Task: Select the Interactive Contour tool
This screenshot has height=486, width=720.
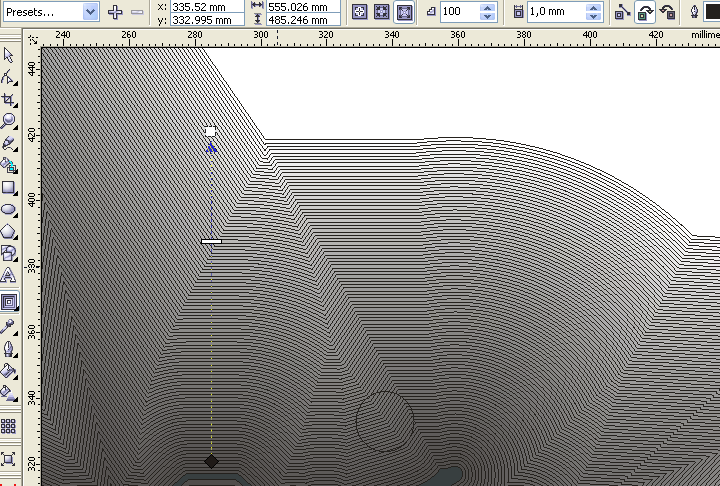Action: [9, 302]
